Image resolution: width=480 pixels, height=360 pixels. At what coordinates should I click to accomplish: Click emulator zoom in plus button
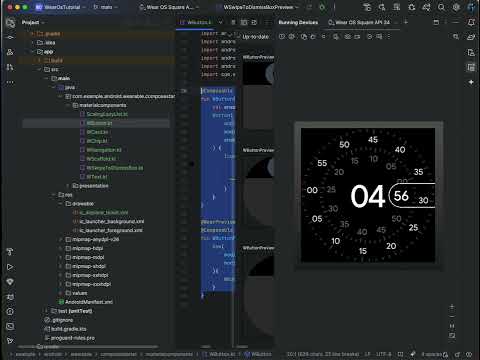pyautogui.click(x=452, y=306)
